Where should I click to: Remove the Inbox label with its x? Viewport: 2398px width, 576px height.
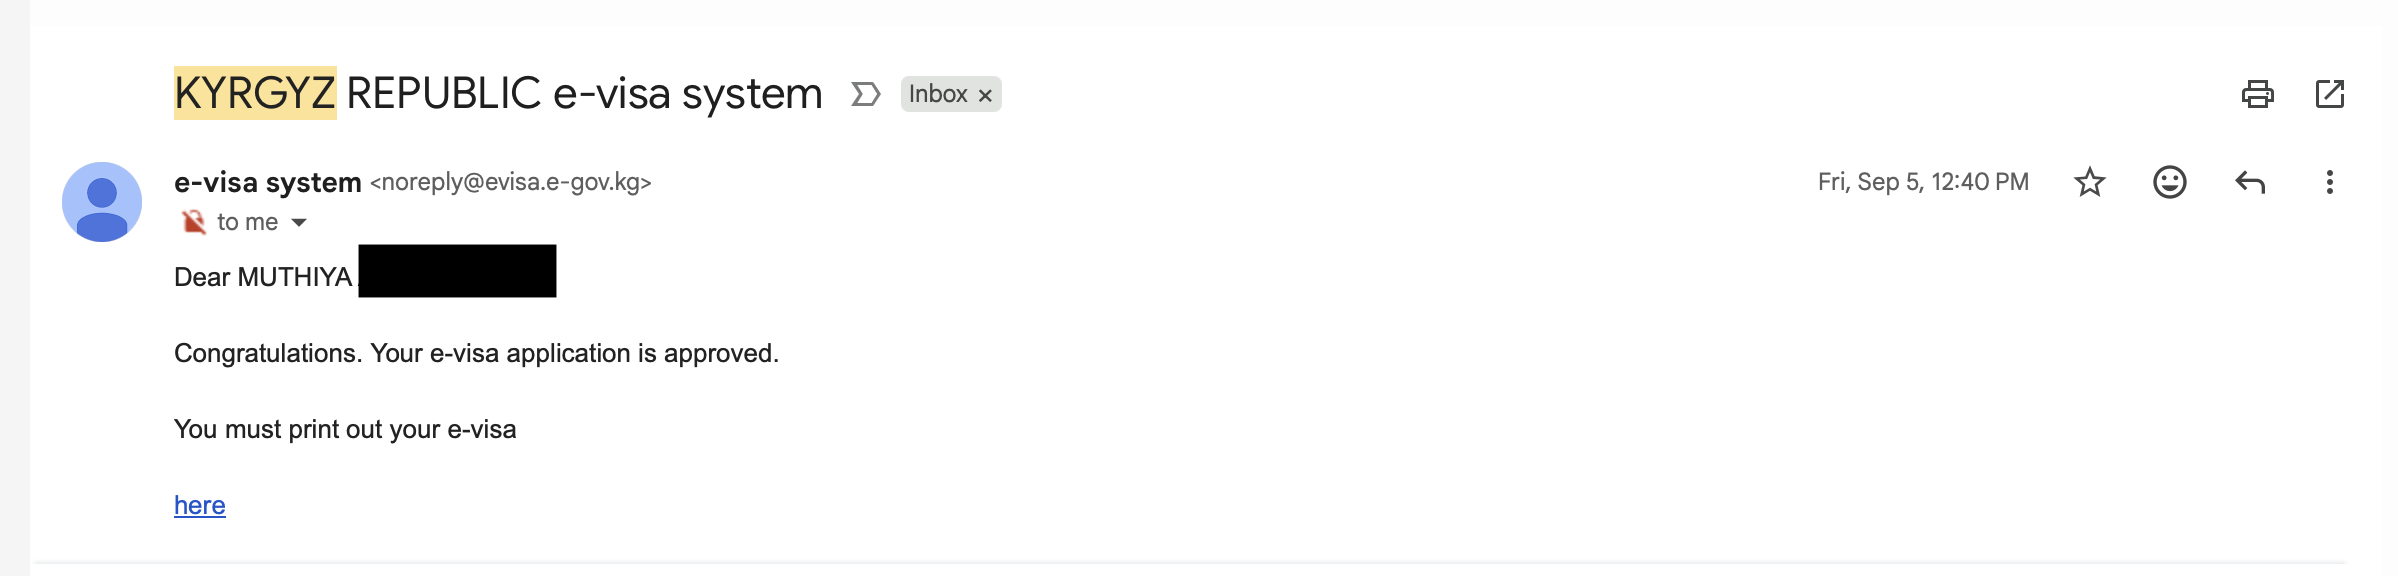[x=985, y=95]
